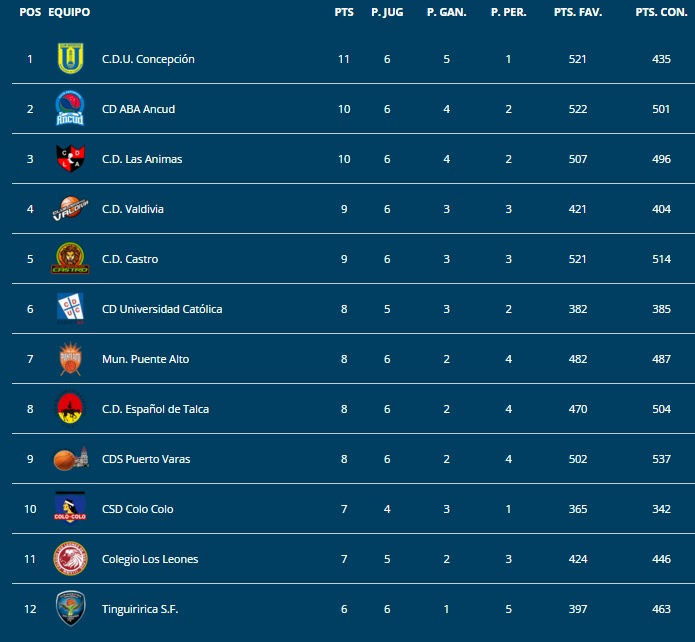Viewport: 695px width, 642px height.
Task: Click the CSD Colo Colo badge
Action: point(70,509)
